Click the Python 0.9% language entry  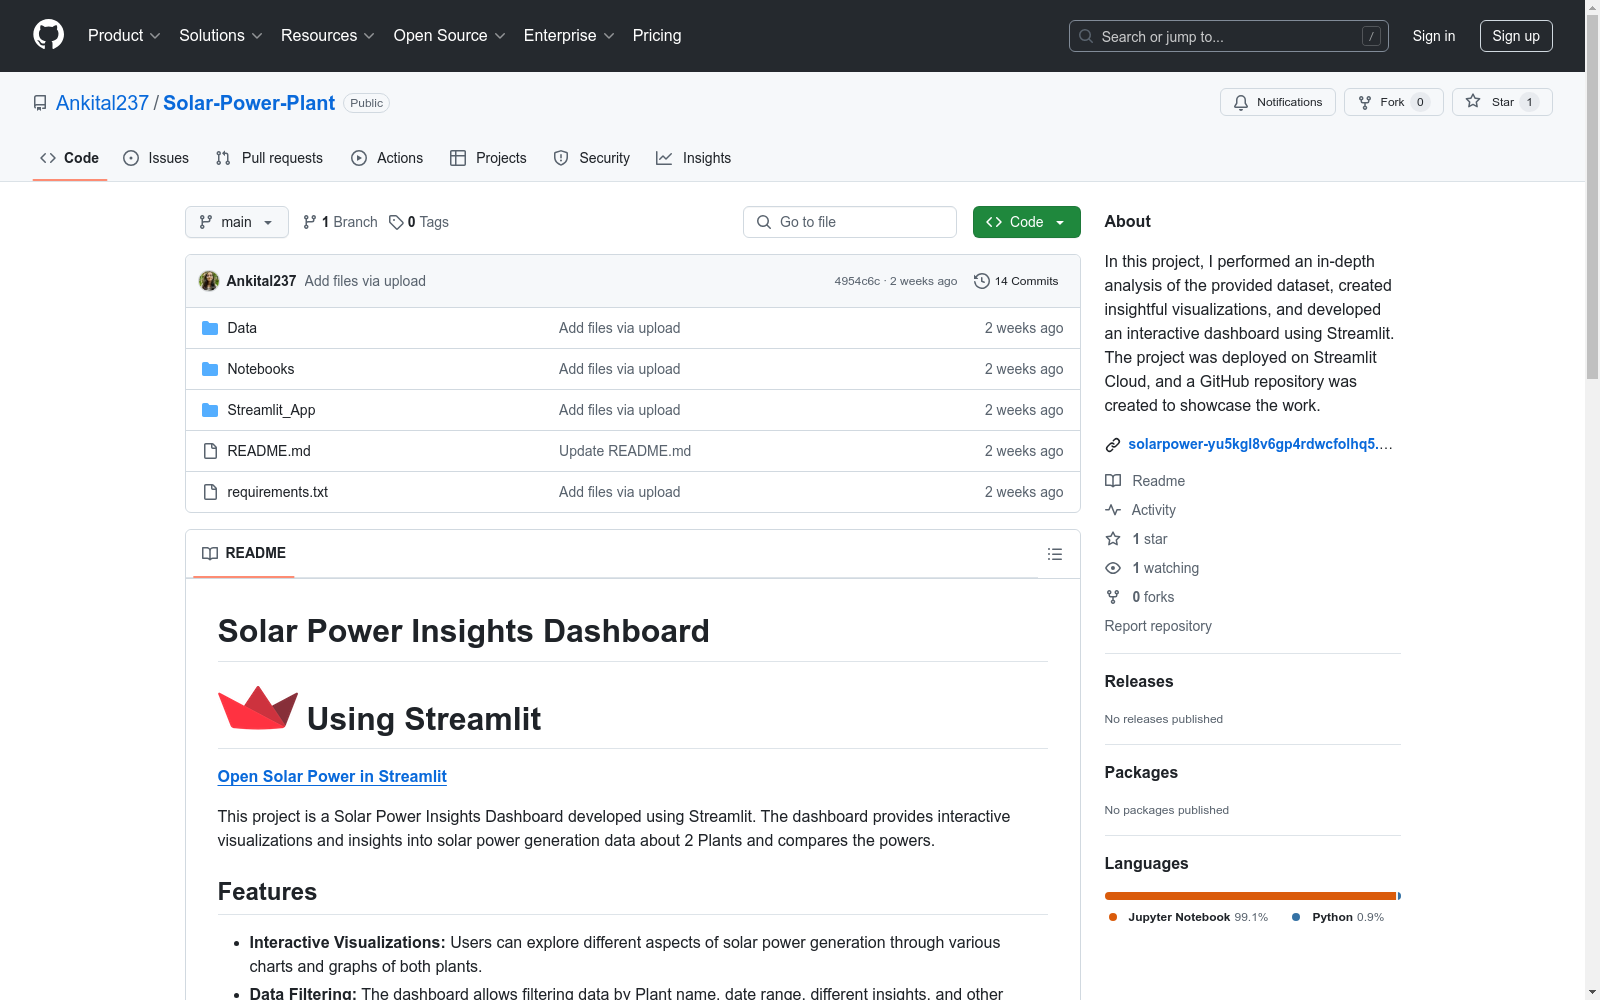(1338, 917)
